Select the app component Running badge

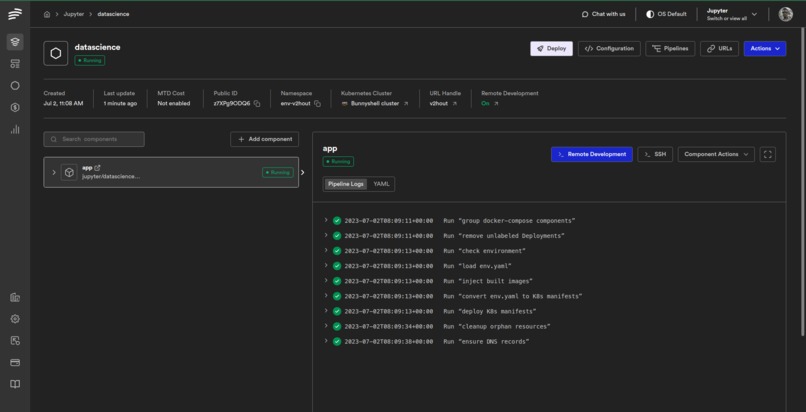point(278,173)
